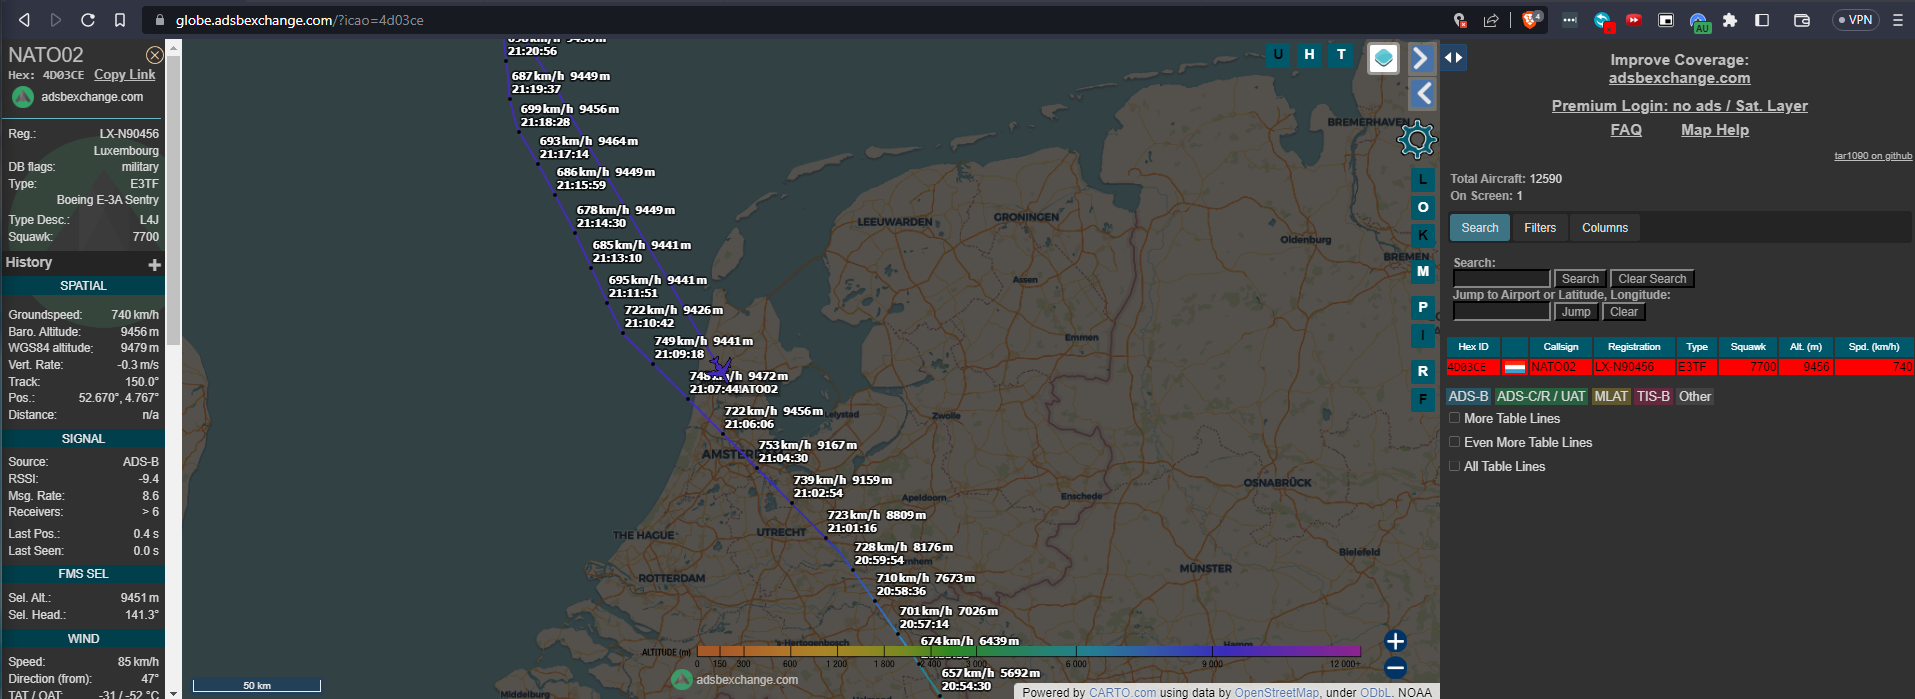
Task: Open the browser extensions puzzle icon
Action: 1730,20
